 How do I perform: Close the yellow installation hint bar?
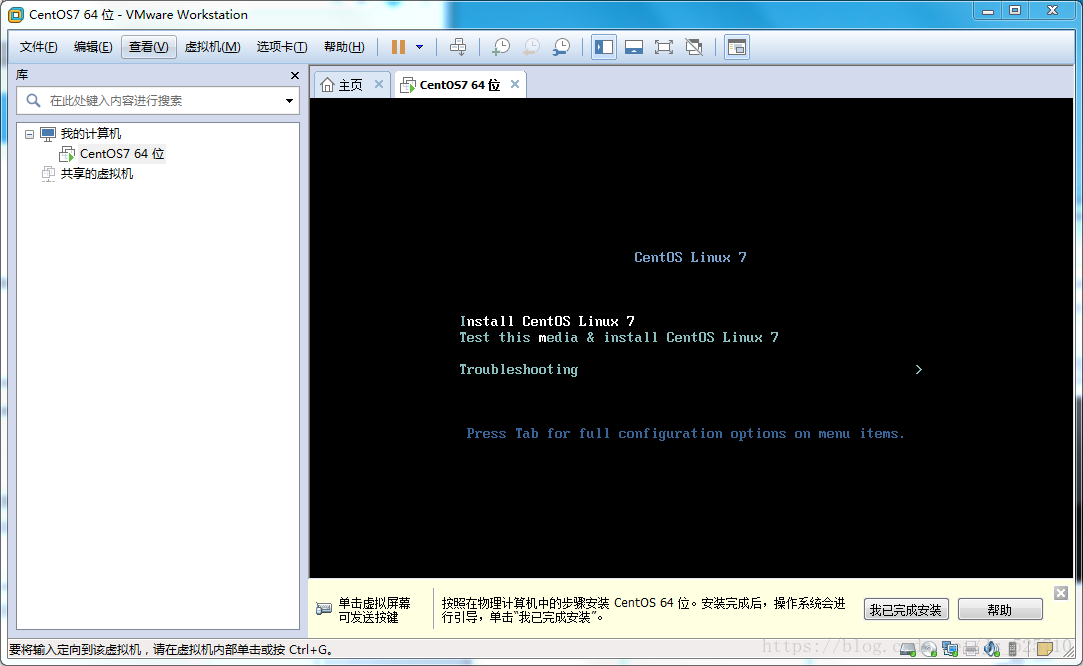[x=1061, y=593]
